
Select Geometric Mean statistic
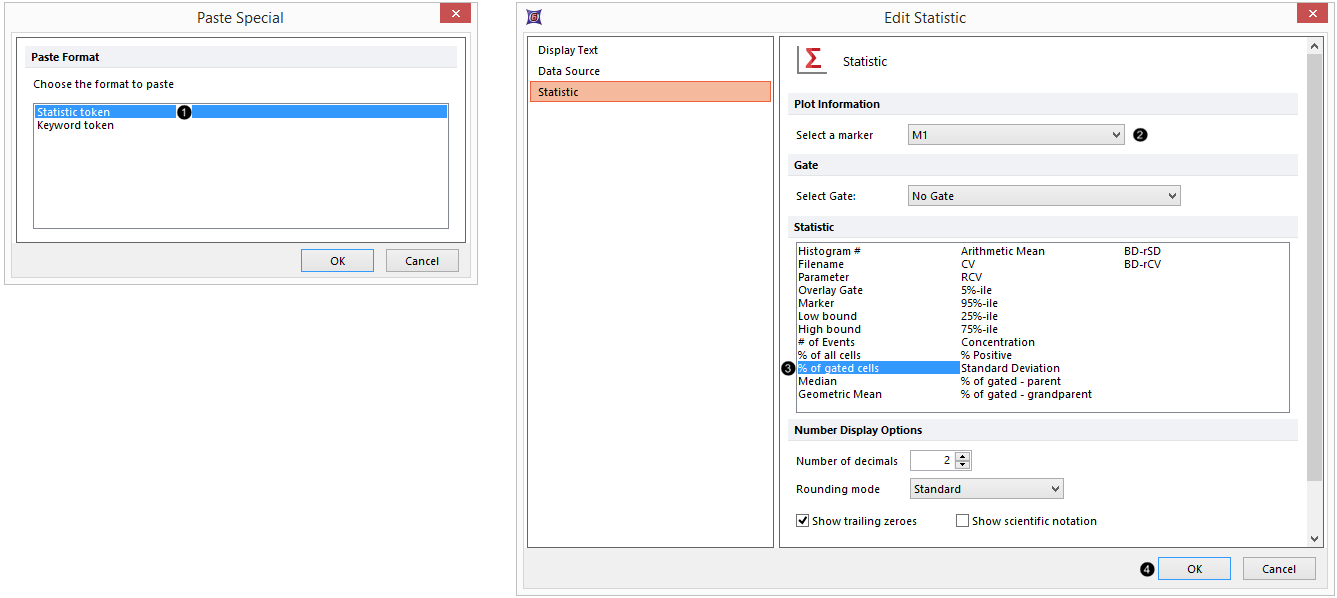pos(840,394)
